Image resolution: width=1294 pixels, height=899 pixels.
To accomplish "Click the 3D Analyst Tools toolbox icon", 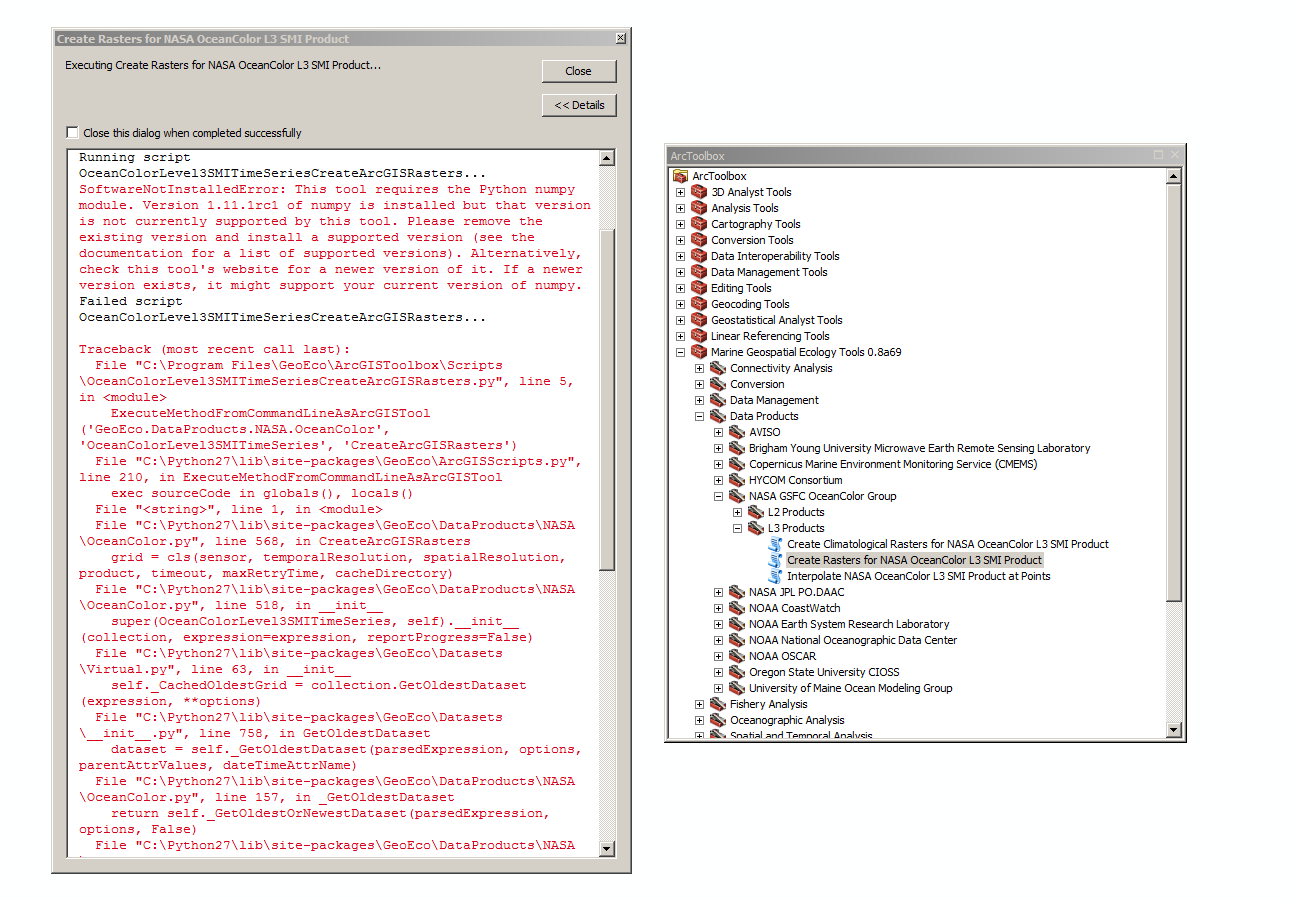I will click(699, 192).
